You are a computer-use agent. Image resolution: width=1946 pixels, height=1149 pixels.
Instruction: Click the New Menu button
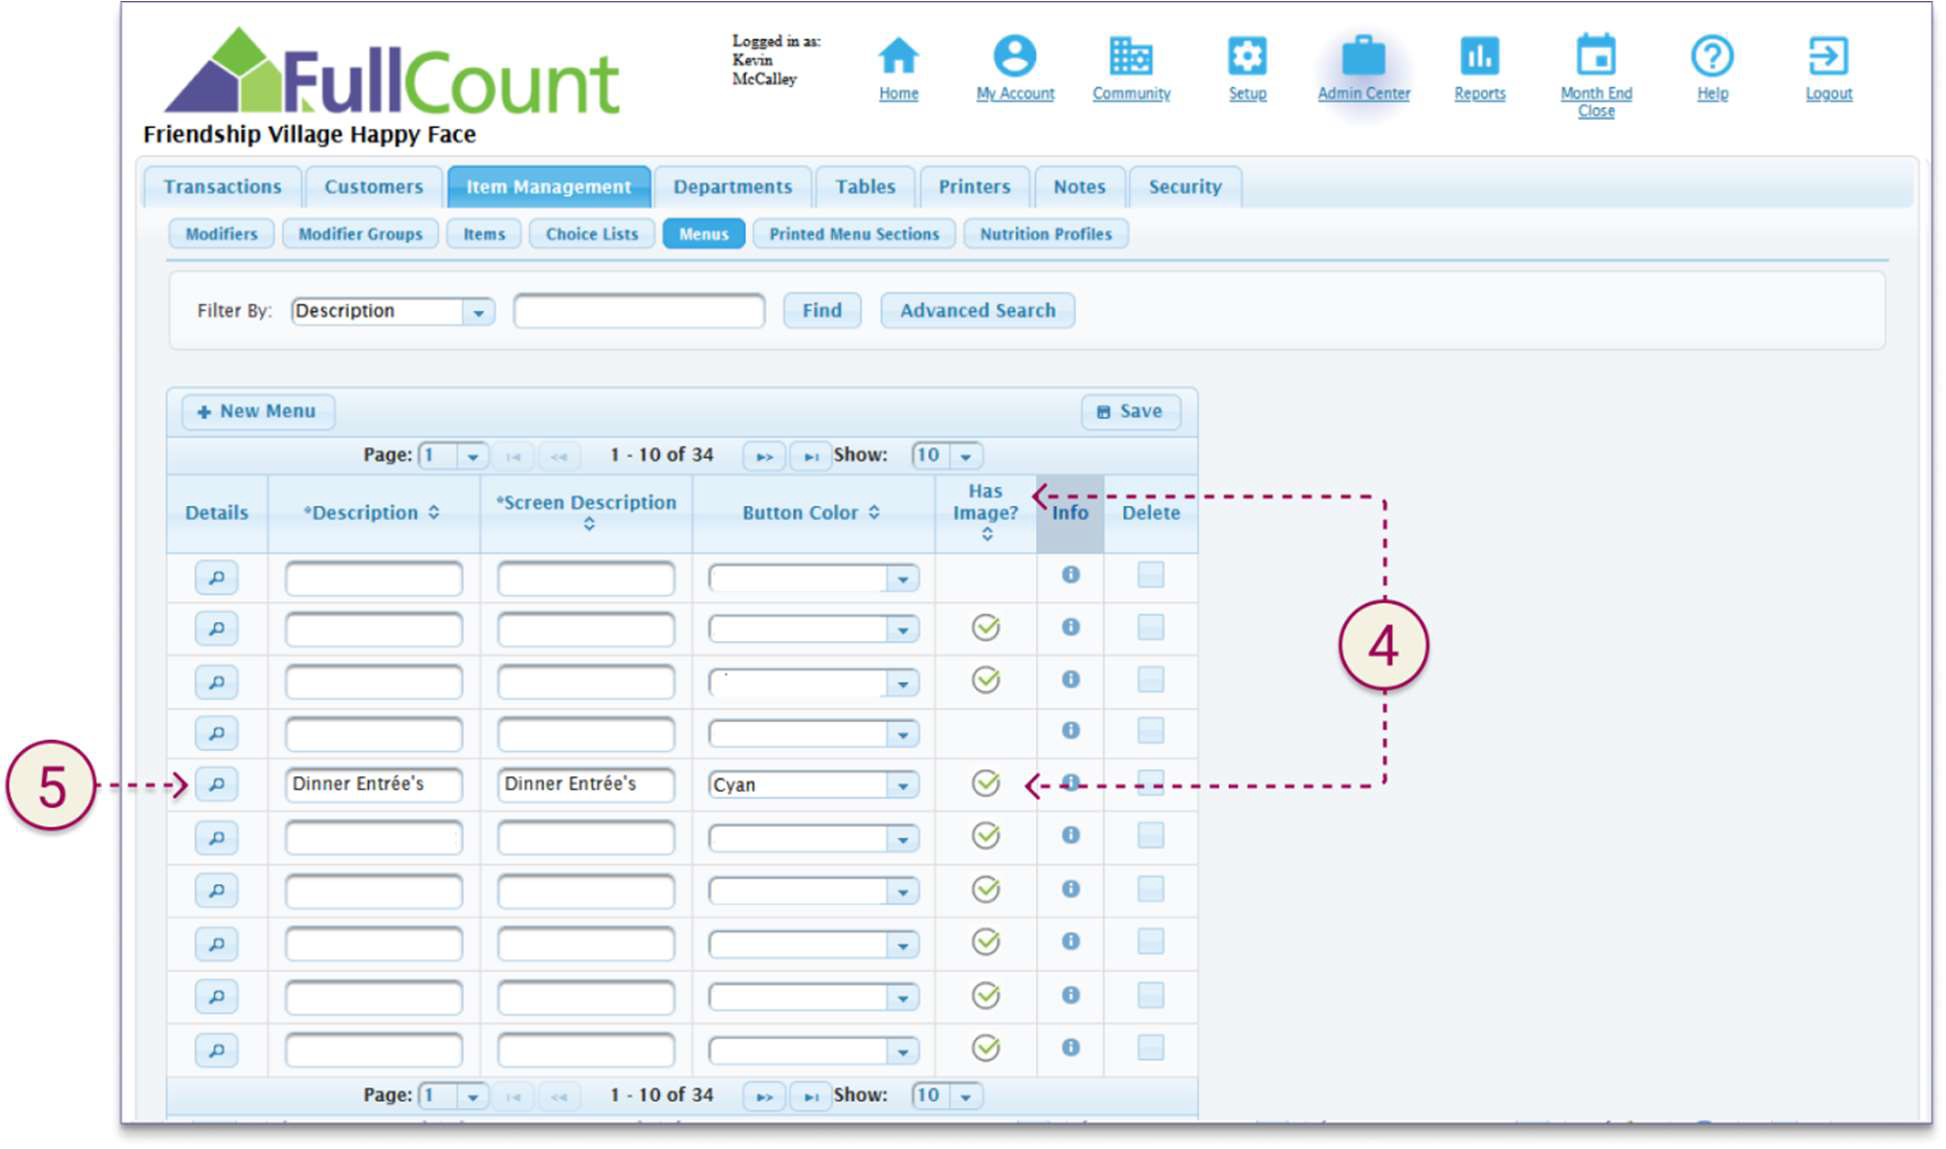[257, 412]
